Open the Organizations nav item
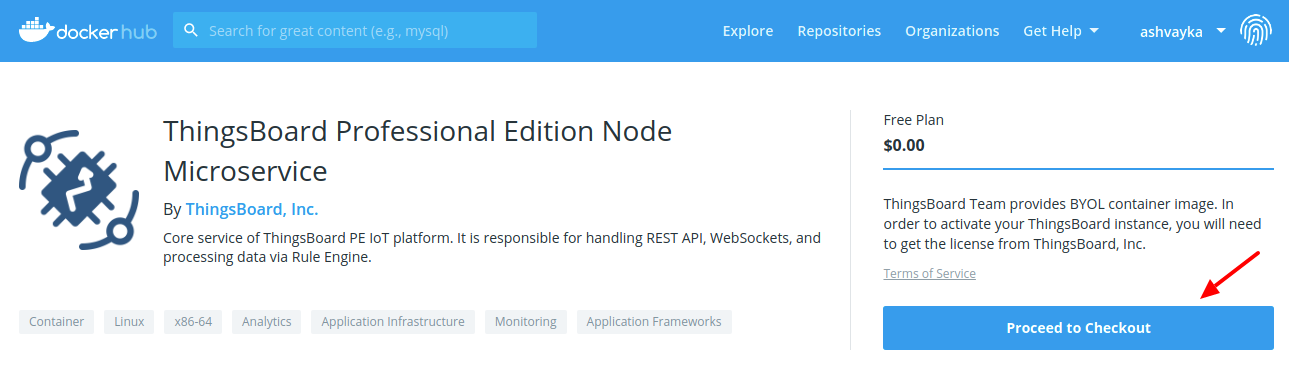The image size is (1289, 392). 952,31
